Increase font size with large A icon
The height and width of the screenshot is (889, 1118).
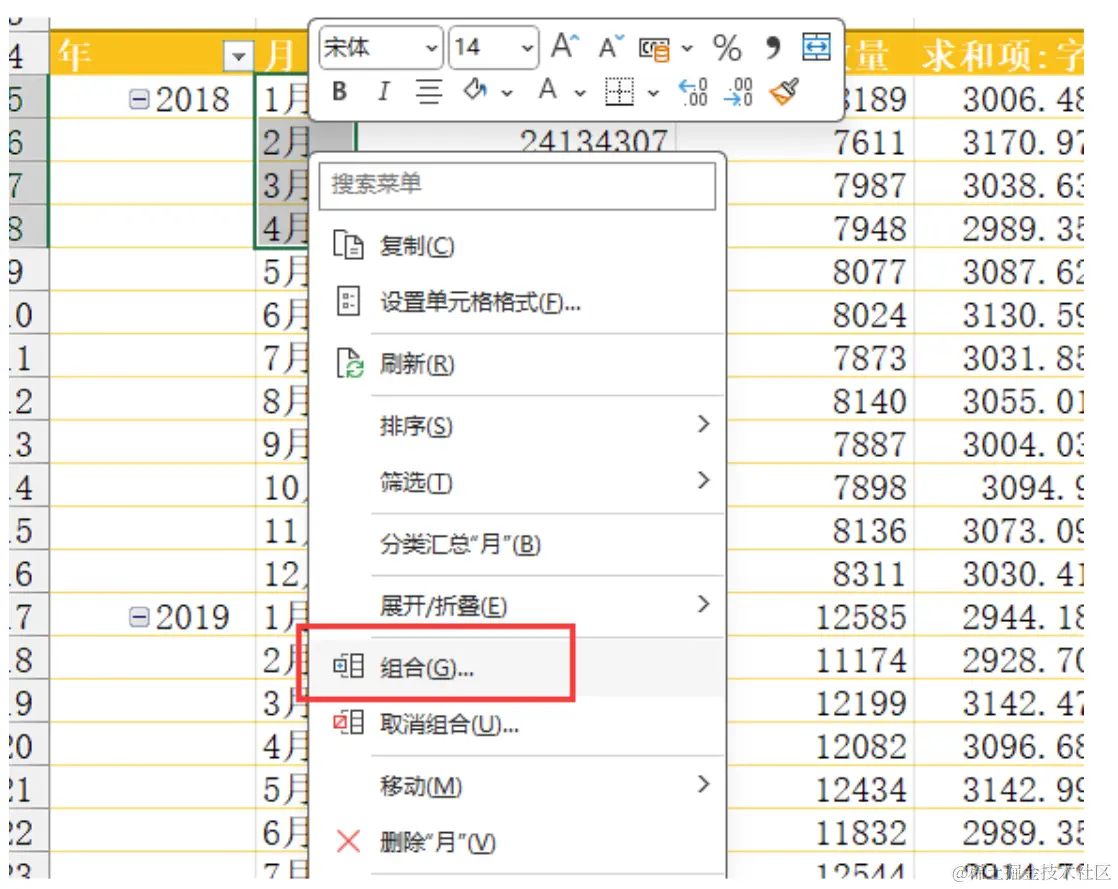coord(565,47)
